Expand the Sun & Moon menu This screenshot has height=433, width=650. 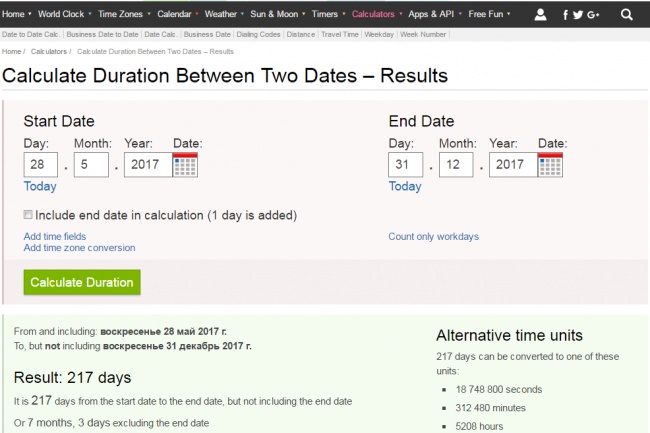point(273,15)
